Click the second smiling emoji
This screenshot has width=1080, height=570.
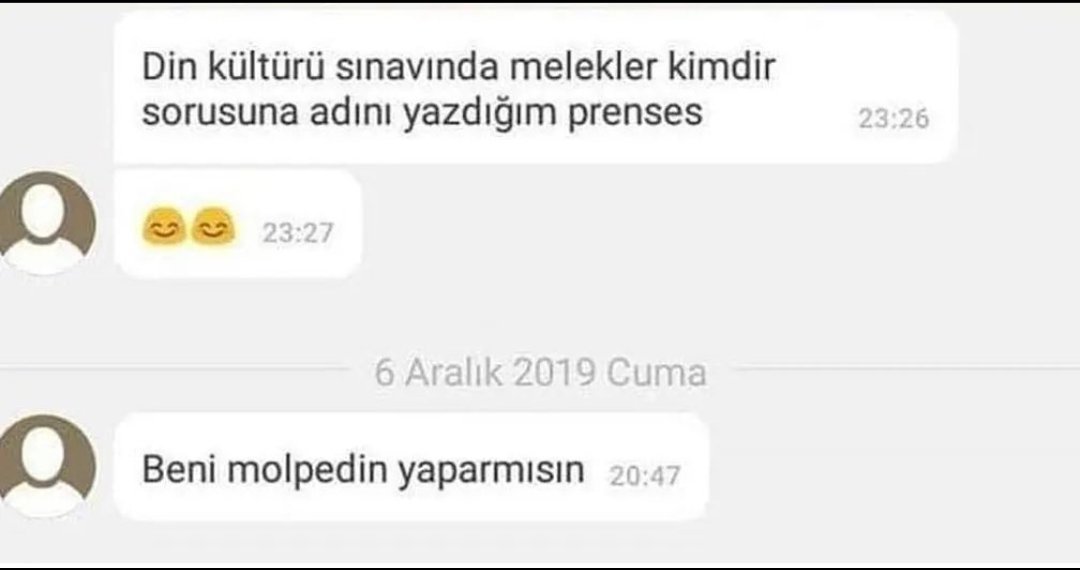coord(213,229)
